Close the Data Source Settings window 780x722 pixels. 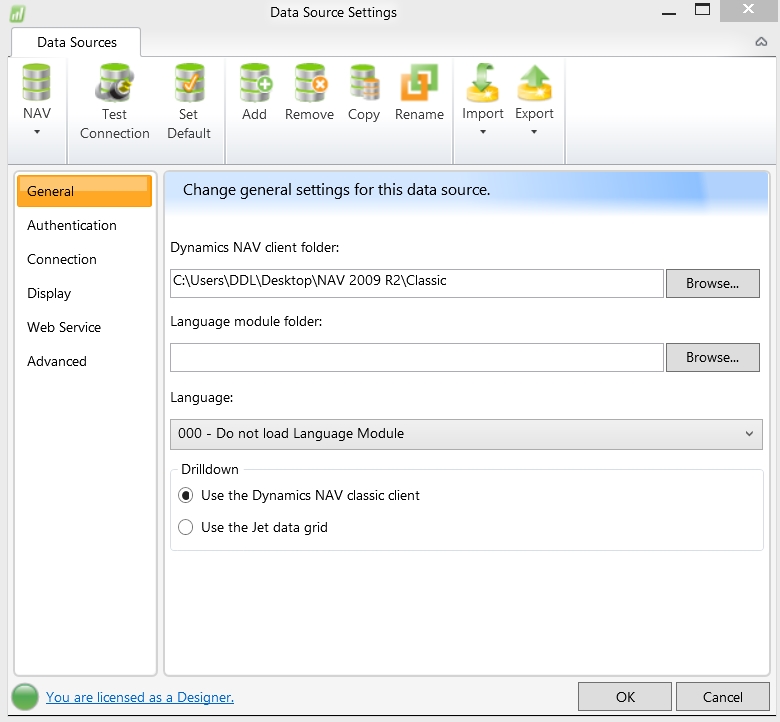coord(748,10)
